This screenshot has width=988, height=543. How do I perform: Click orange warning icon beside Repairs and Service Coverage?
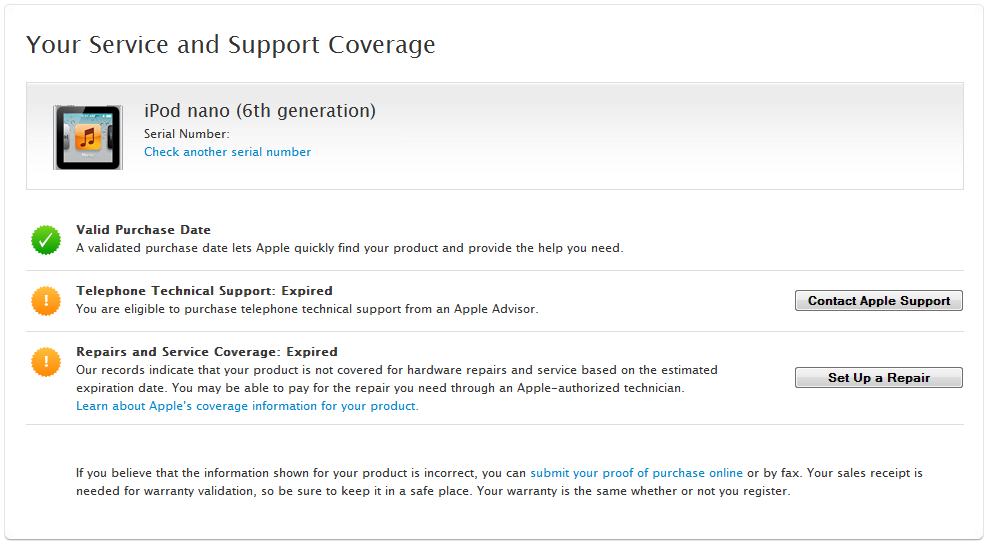tap(46, 362)
